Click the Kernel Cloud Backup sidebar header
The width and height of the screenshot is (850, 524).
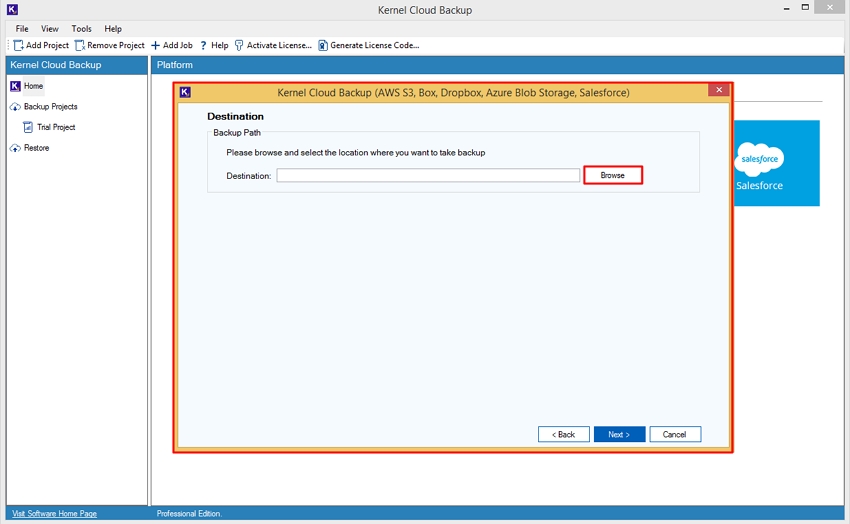coord(76,65)
